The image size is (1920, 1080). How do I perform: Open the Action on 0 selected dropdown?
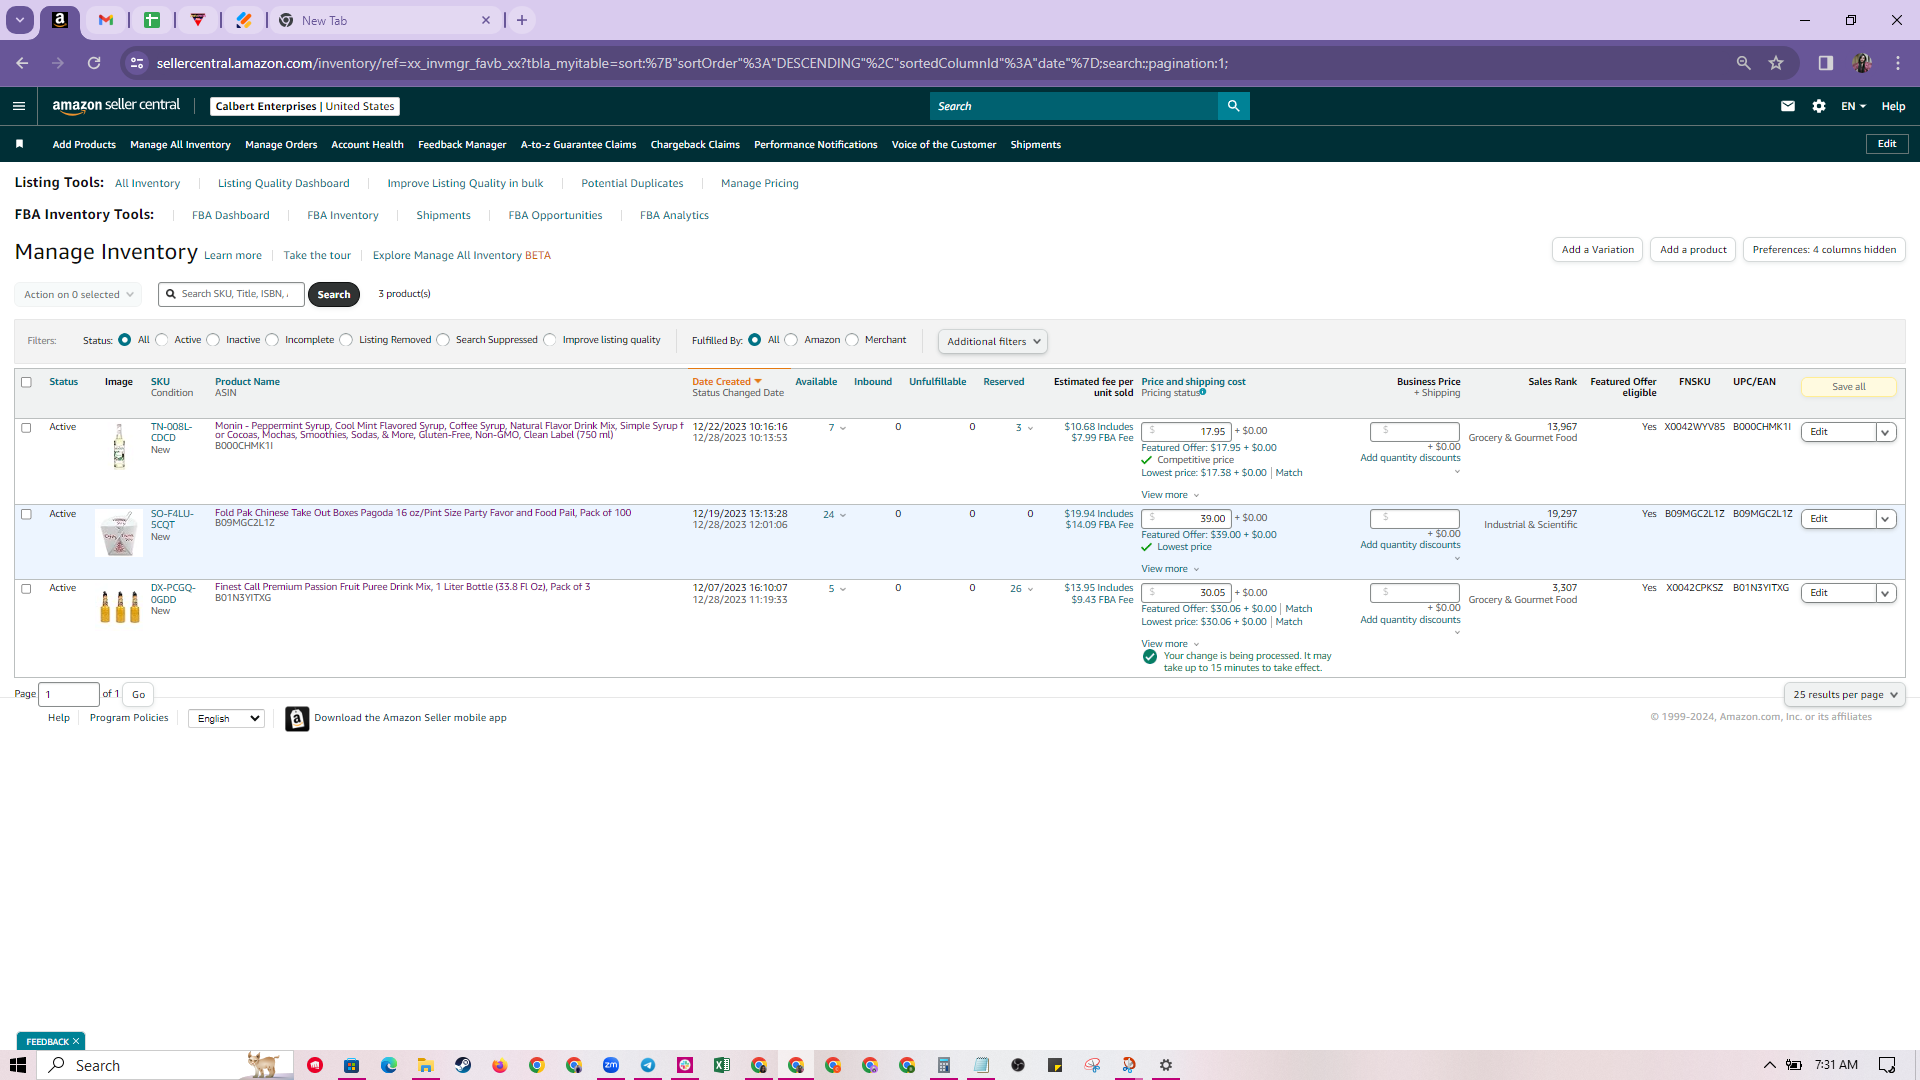point(78,295)
